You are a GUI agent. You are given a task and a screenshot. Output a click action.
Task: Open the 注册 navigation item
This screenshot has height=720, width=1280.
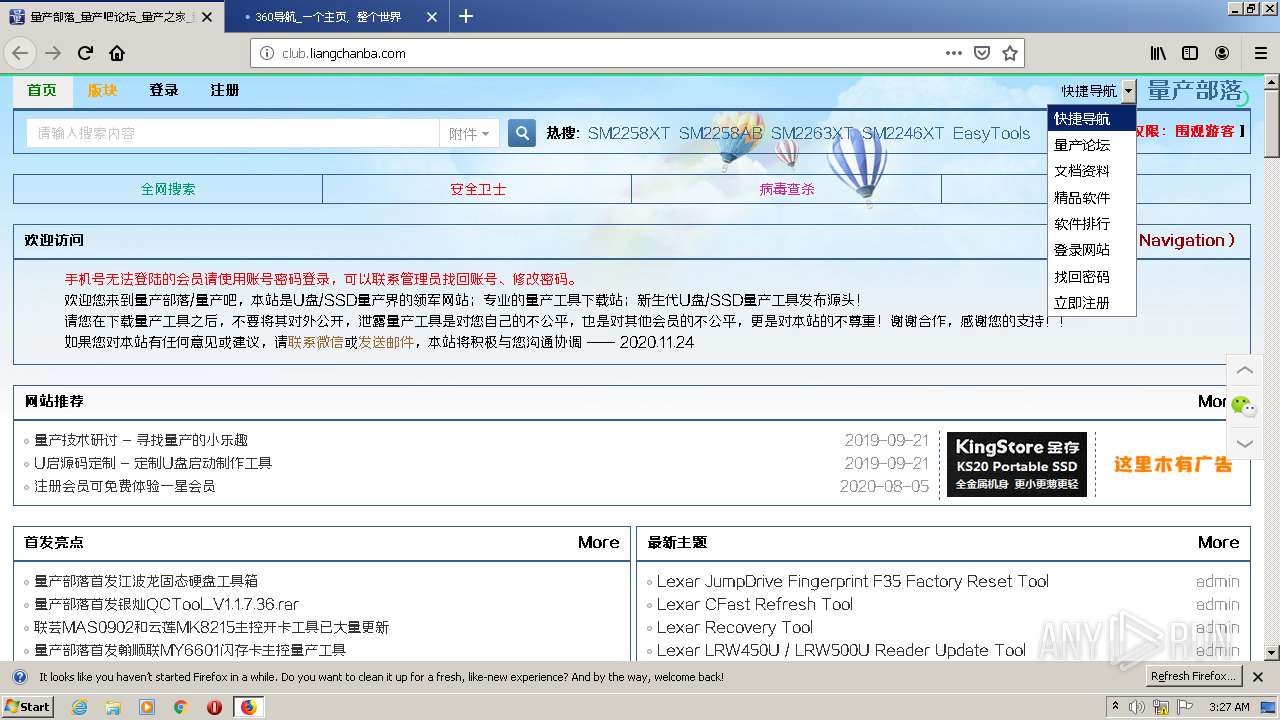tap(225, 90)
